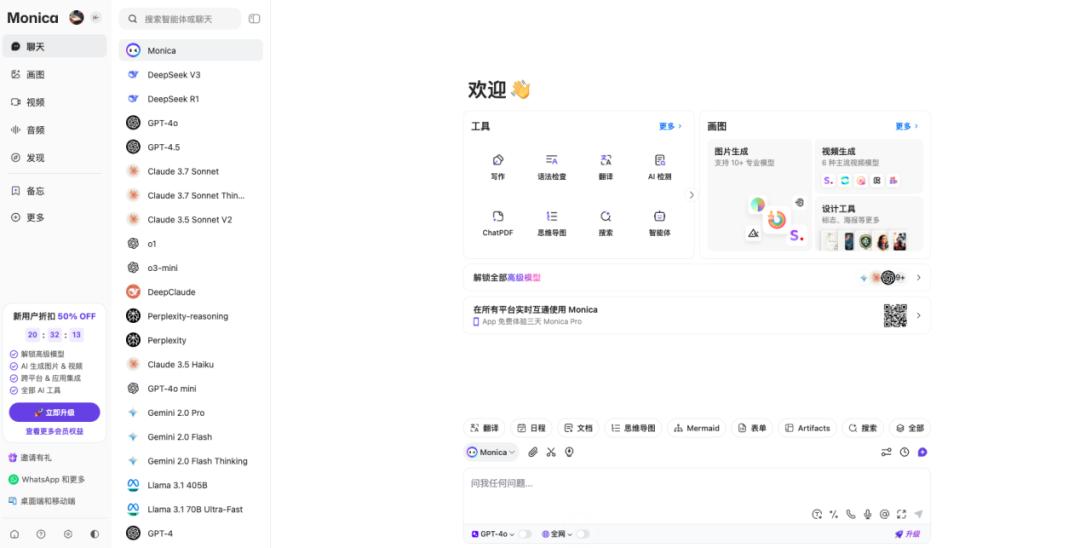The height and width of the screenshot is (548, 1080).
Task: Open 备忘 memo section
Action: 54,191
